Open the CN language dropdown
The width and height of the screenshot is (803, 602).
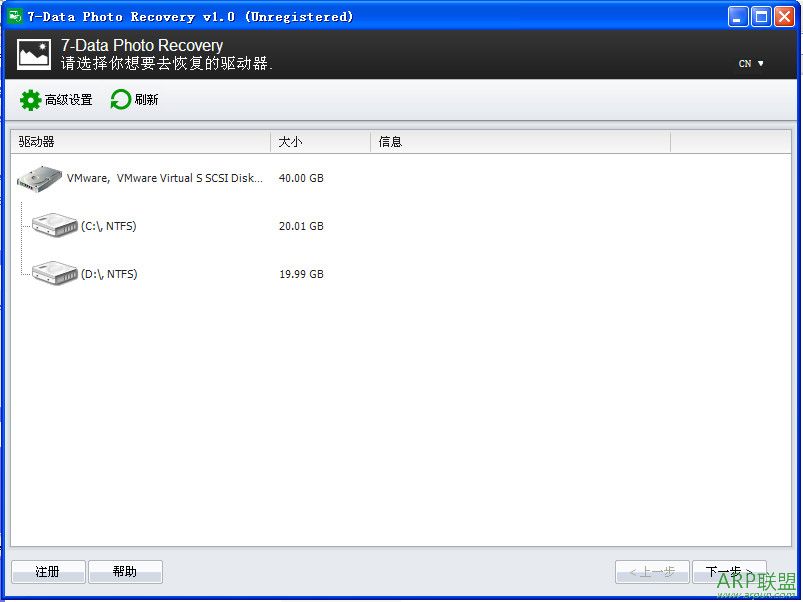click(x=751, y=63)
